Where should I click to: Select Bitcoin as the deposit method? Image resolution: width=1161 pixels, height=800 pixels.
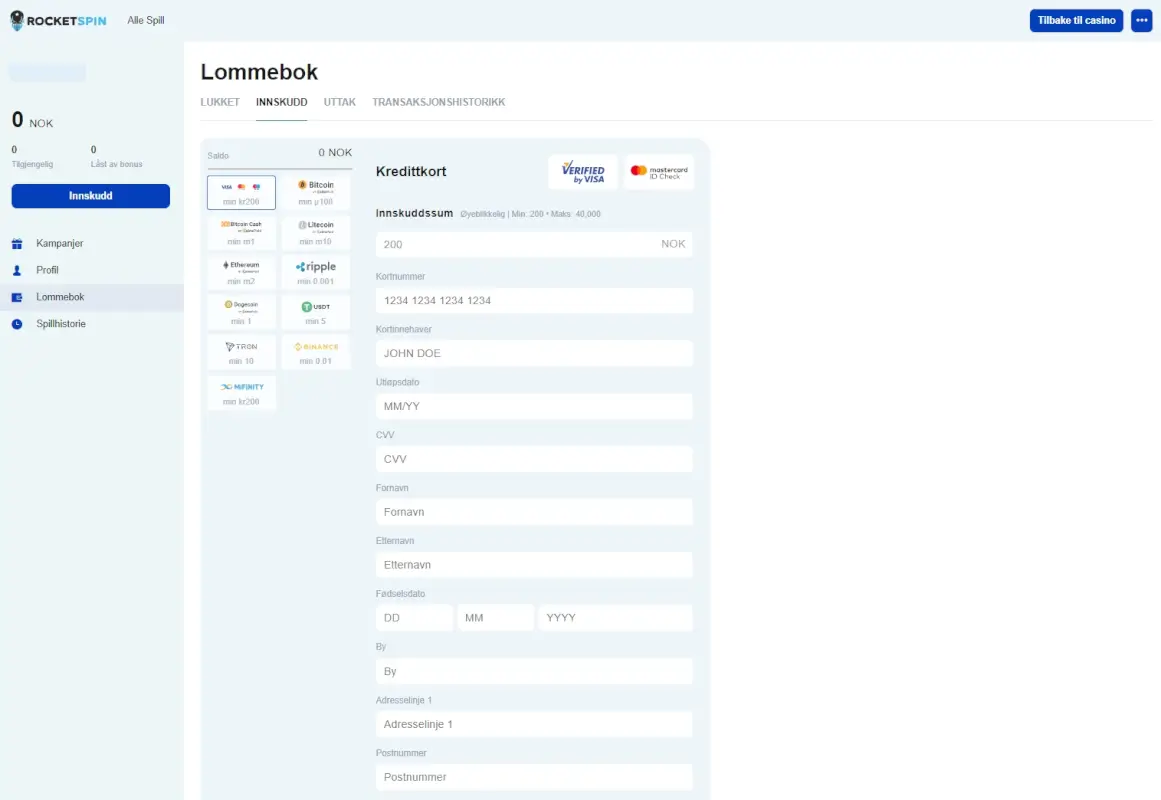316,192
